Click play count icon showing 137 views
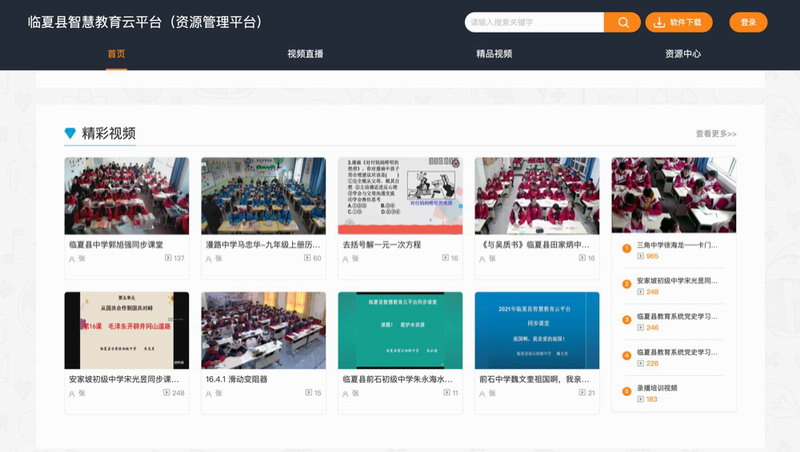The width and height of the screenshot is (800, 452). click(167, 258)
